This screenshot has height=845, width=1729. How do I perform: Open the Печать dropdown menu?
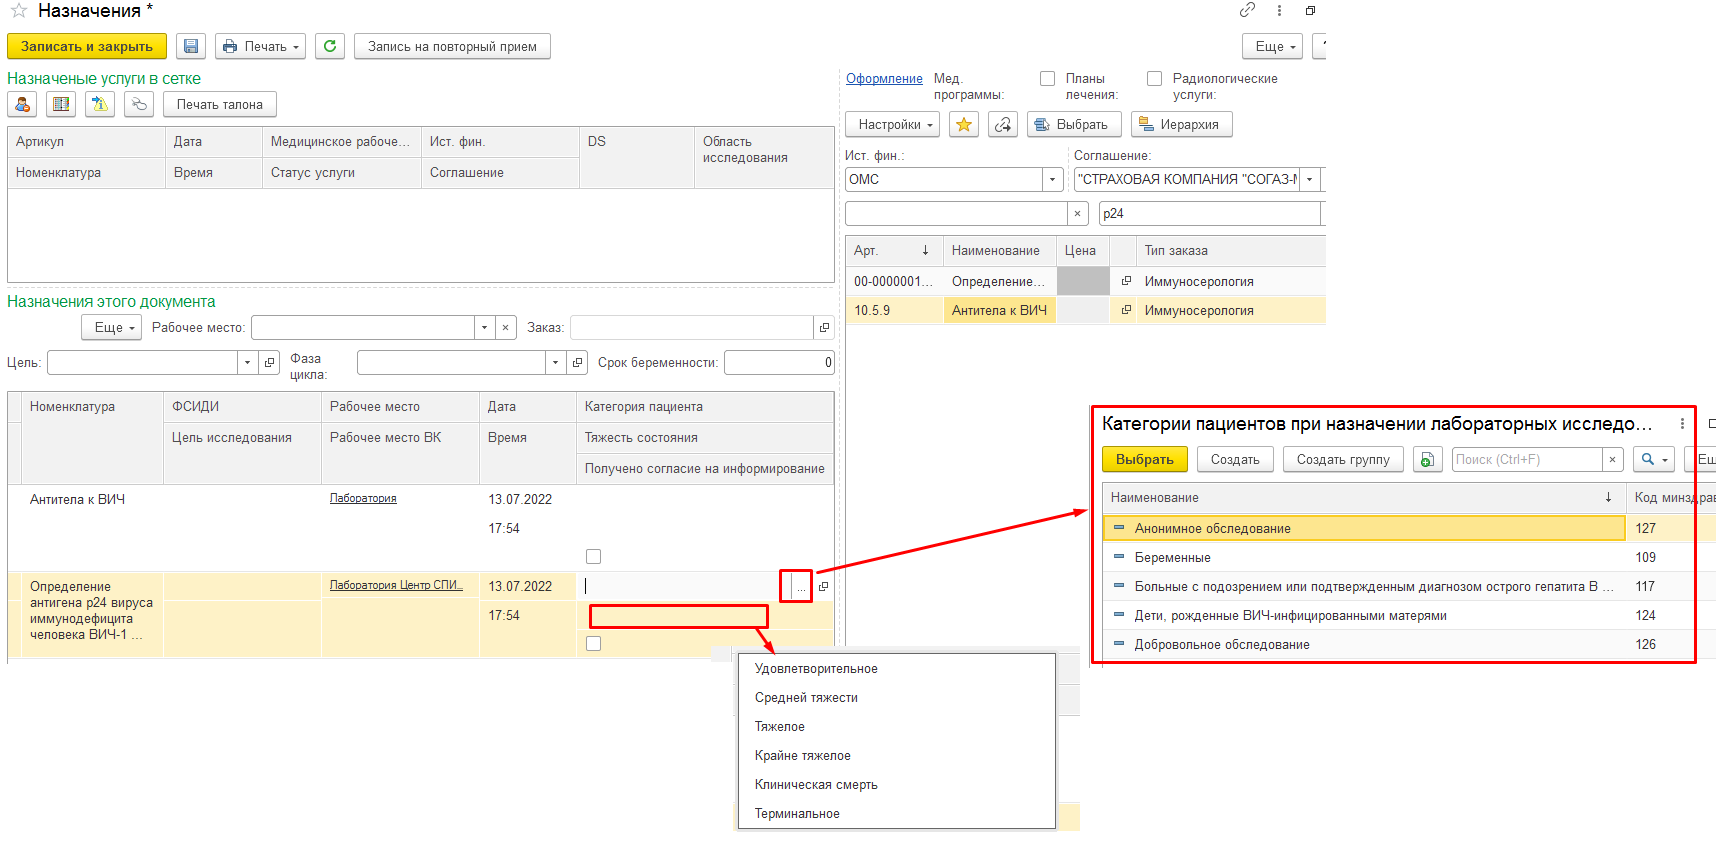260,46
